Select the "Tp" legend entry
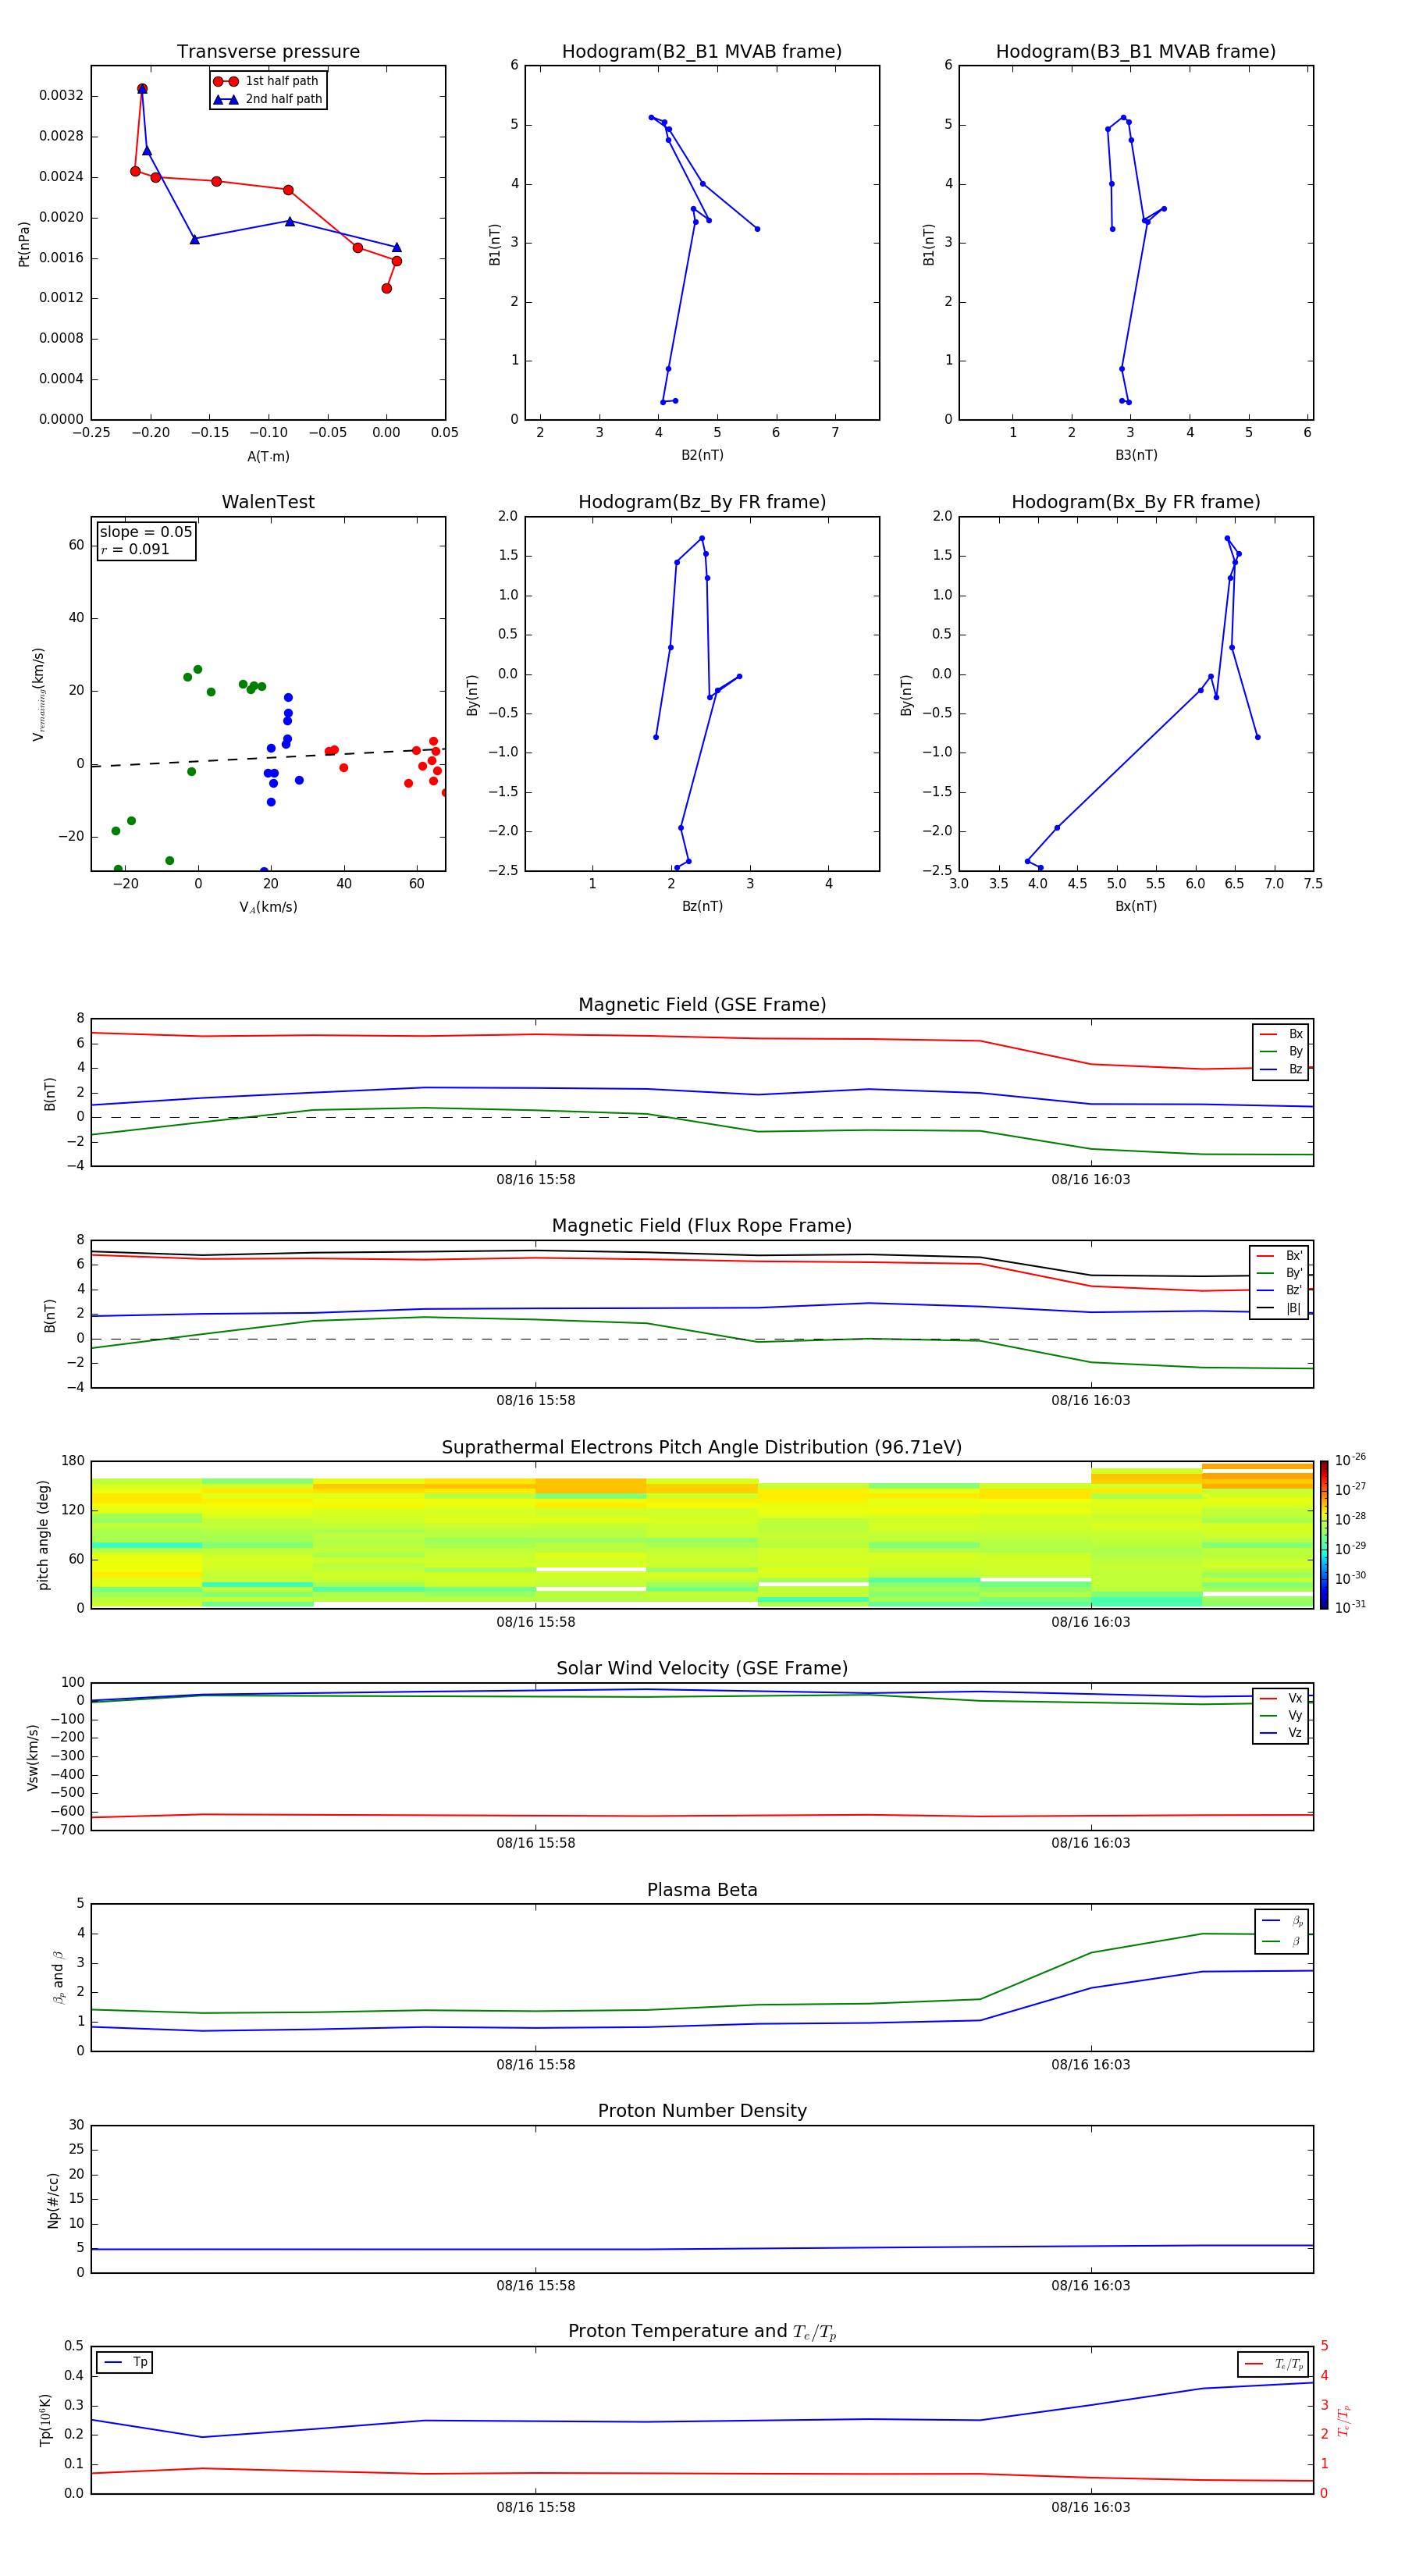This screenshot has width=1405, height=2576. 125,2362
